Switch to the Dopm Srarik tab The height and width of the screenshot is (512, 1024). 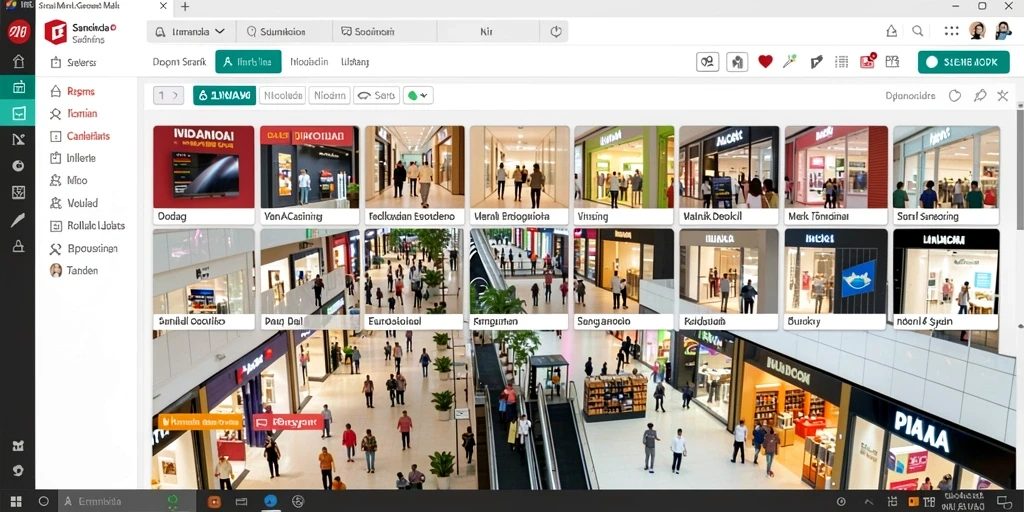180,62
